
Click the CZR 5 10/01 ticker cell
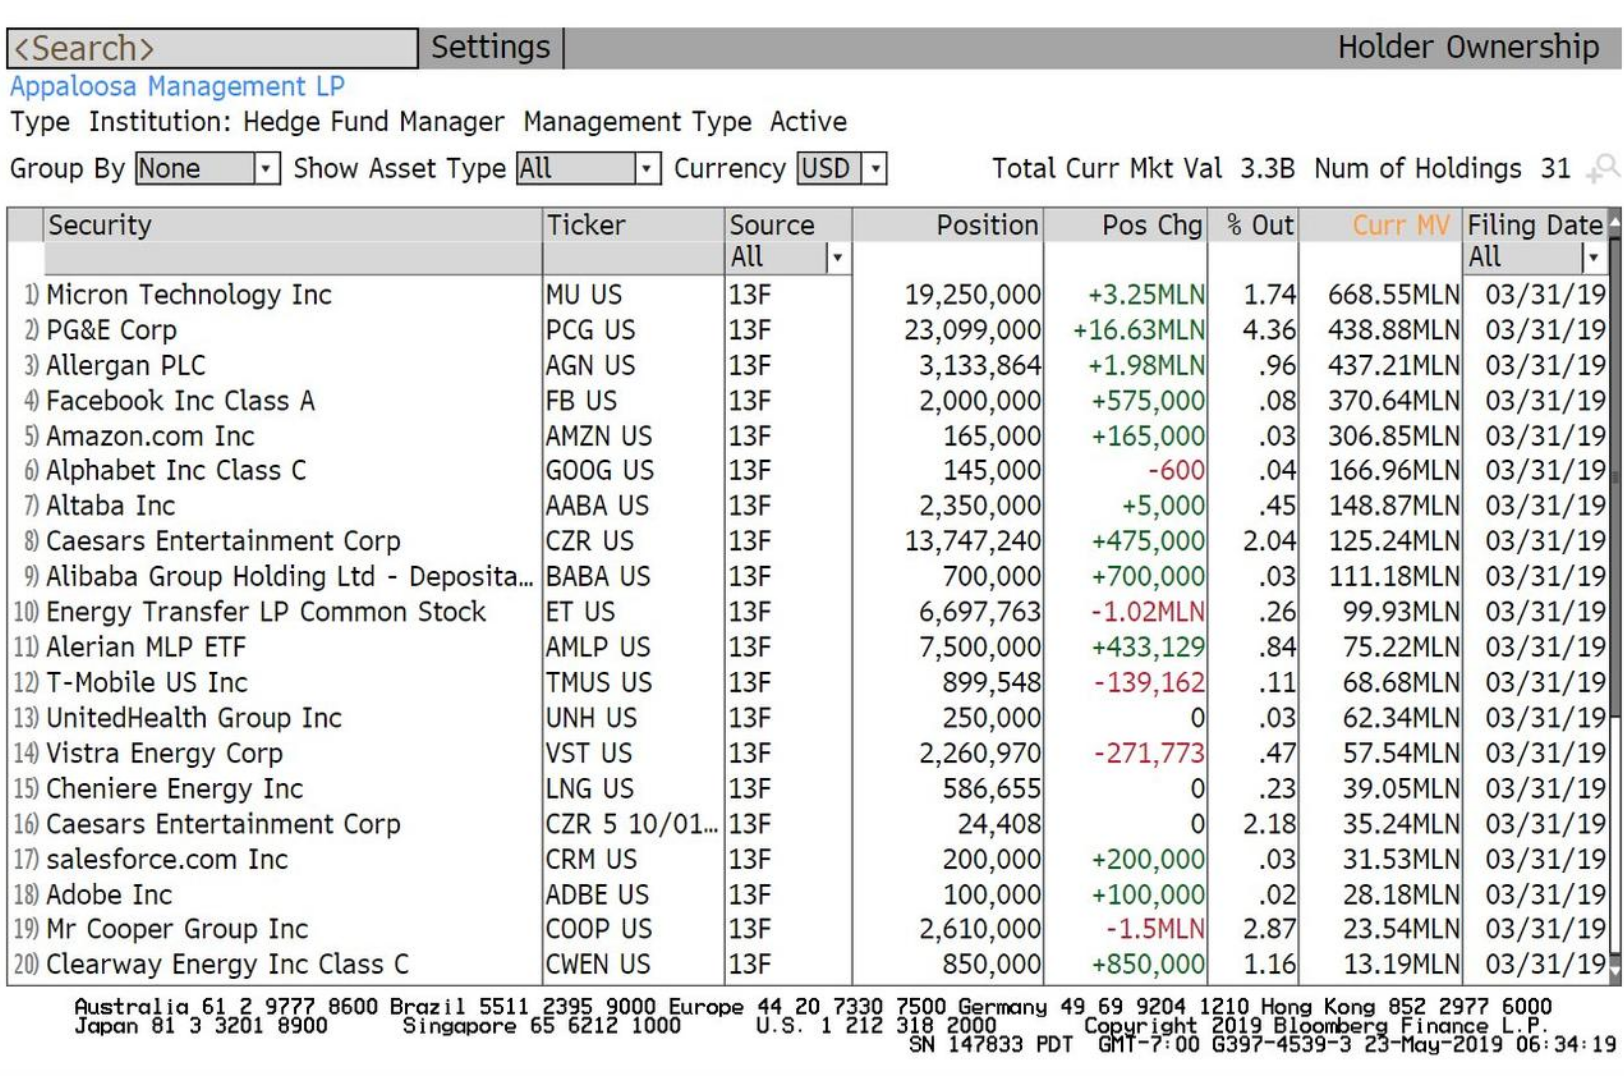point(631,824)
